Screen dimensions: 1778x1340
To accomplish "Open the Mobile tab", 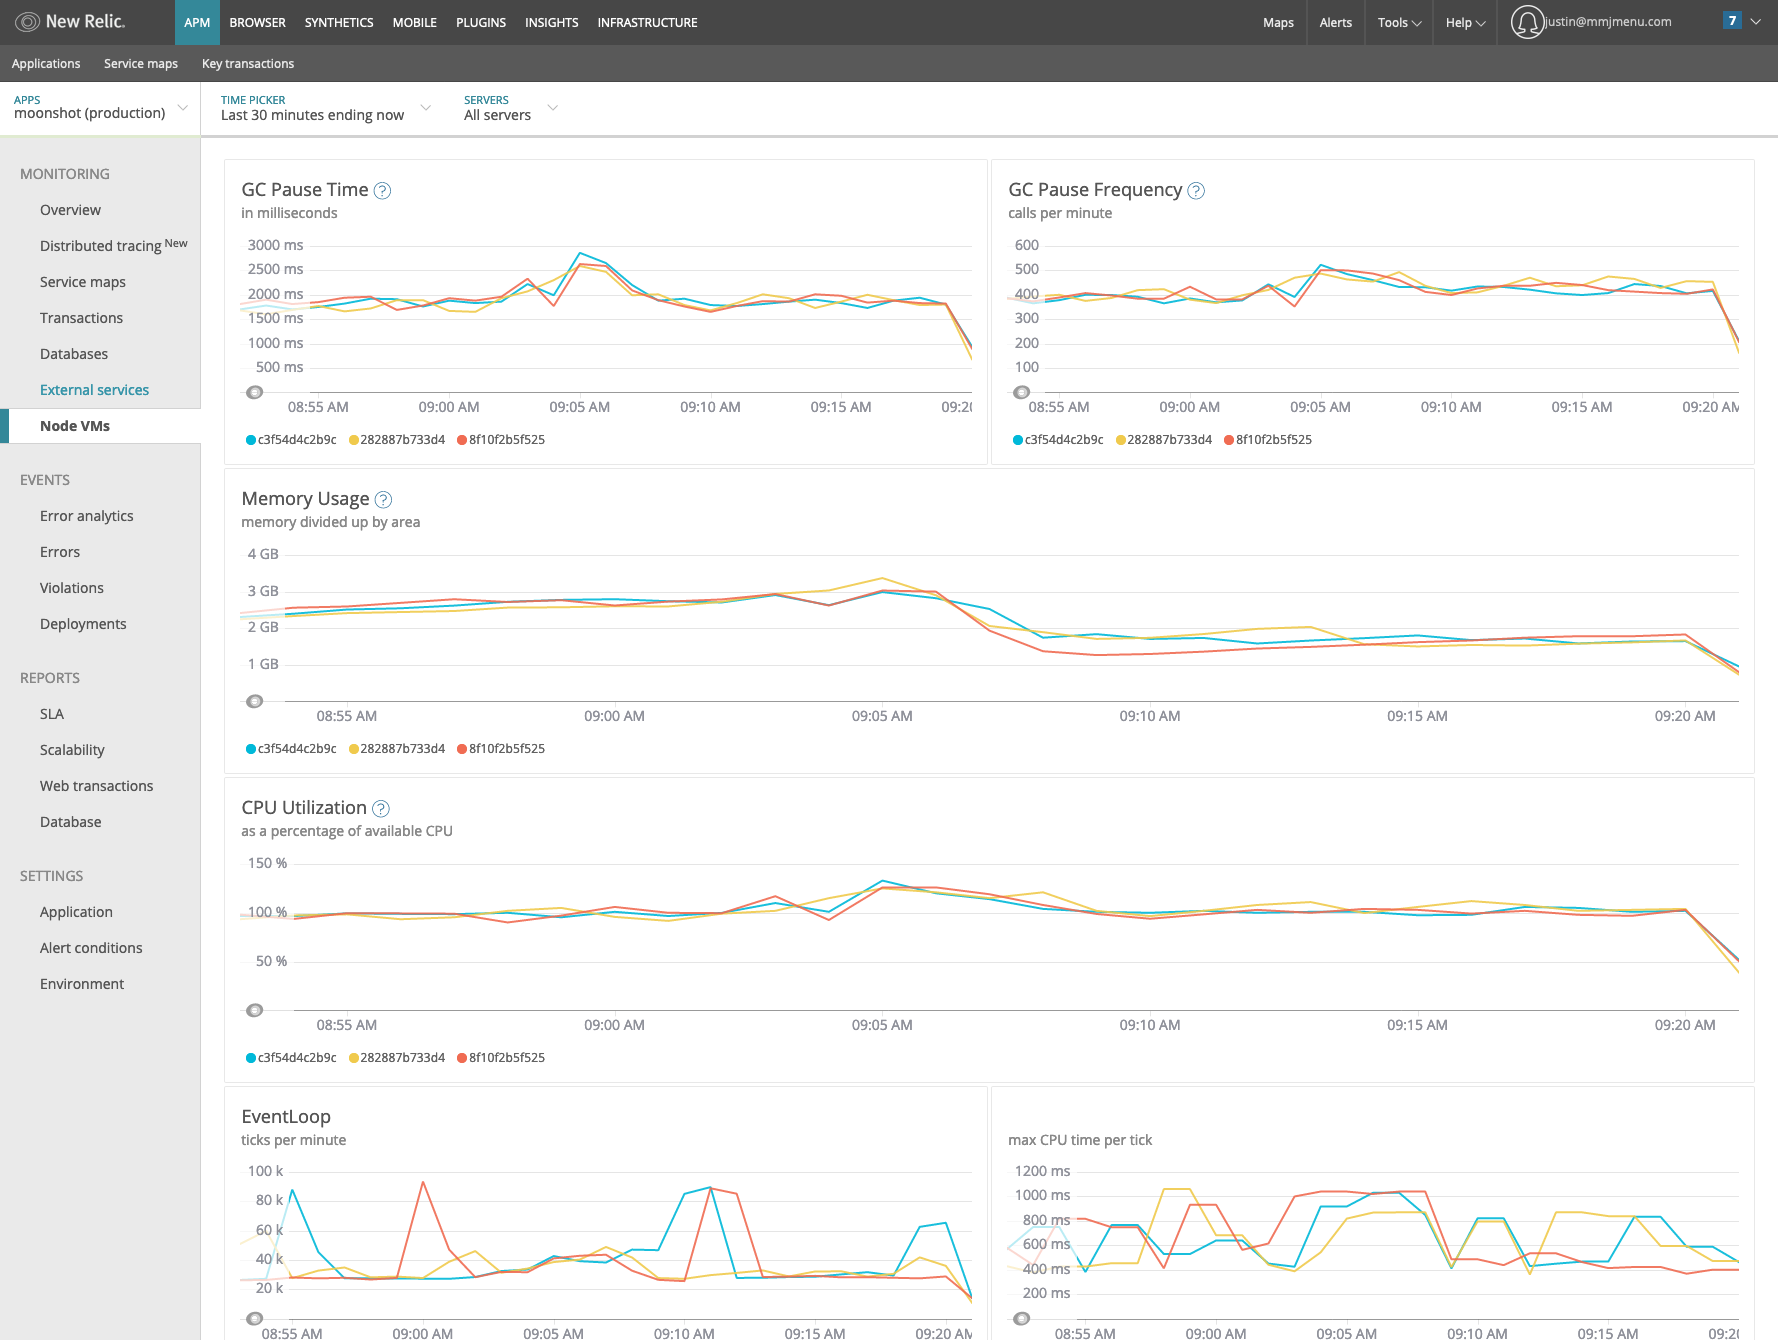I will point(415,22).
